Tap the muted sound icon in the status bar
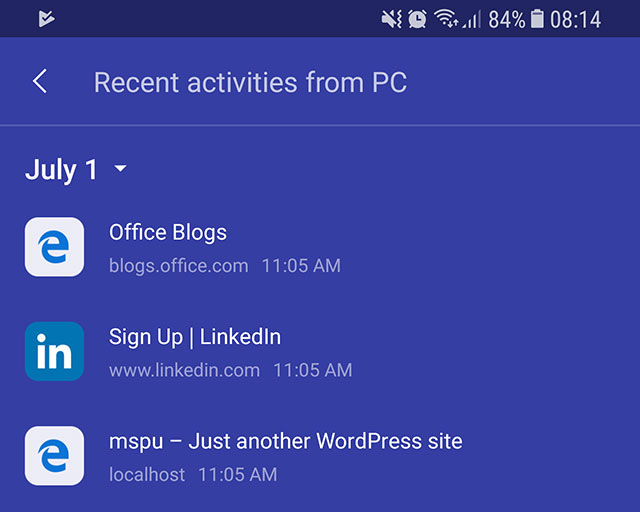This screenshot has width=640, height=512. pyautogui.click(x=391, y=19)
